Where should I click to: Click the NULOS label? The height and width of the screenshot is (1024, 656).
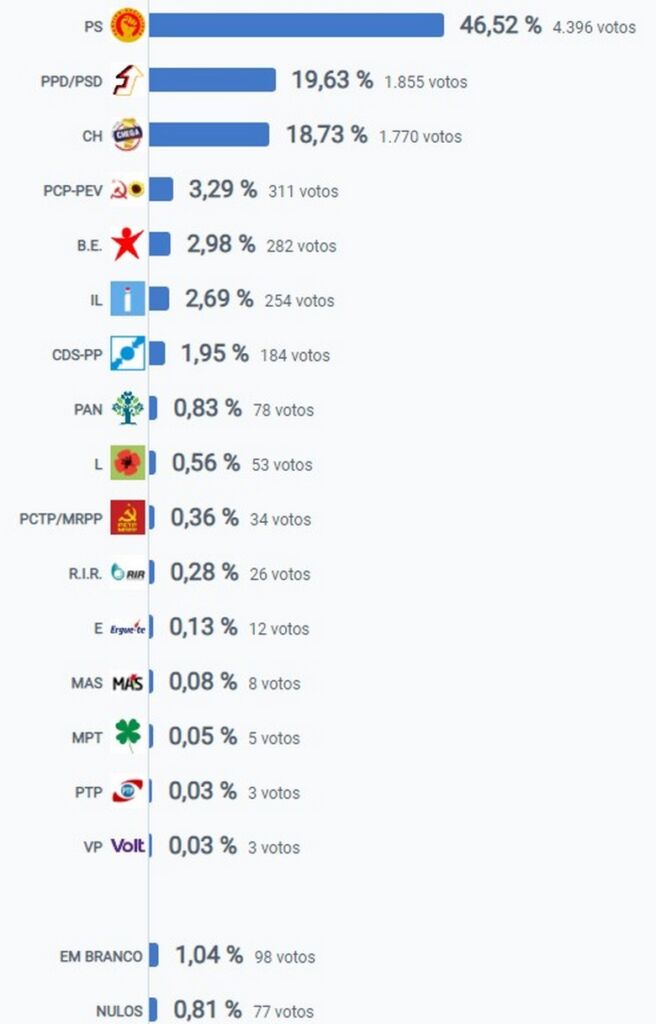click(x=118, y=1010)
